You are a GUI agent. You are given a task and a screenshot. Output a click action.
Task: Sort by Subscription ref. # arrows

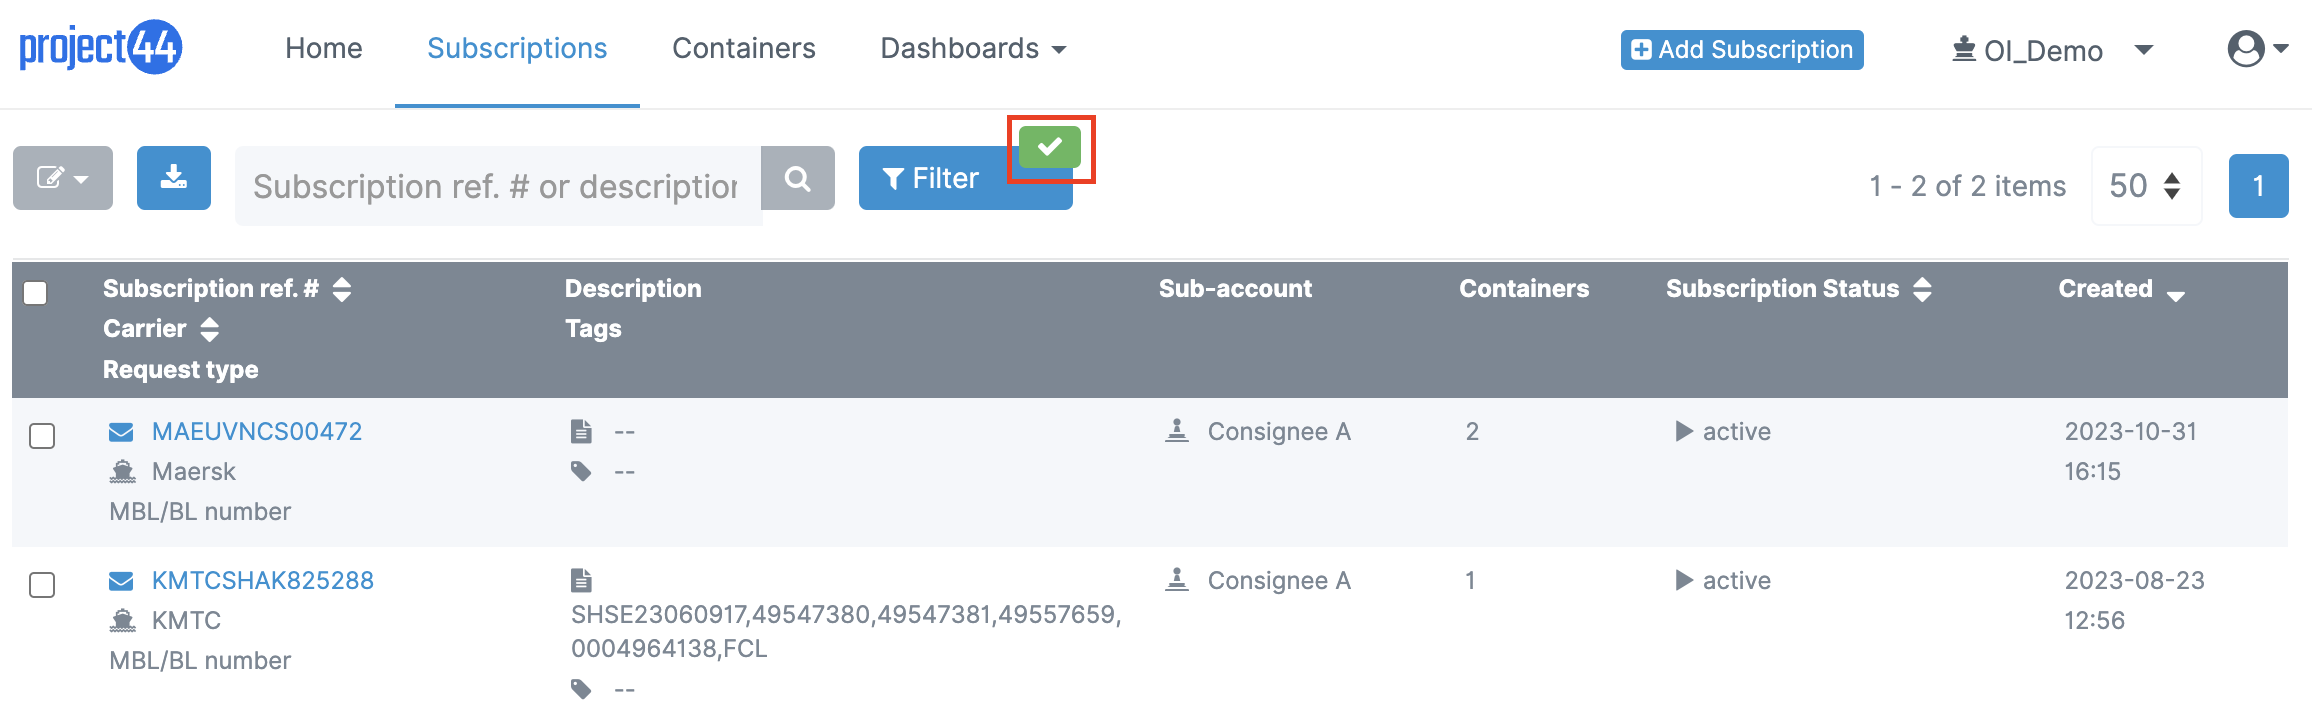coord(342,289)
